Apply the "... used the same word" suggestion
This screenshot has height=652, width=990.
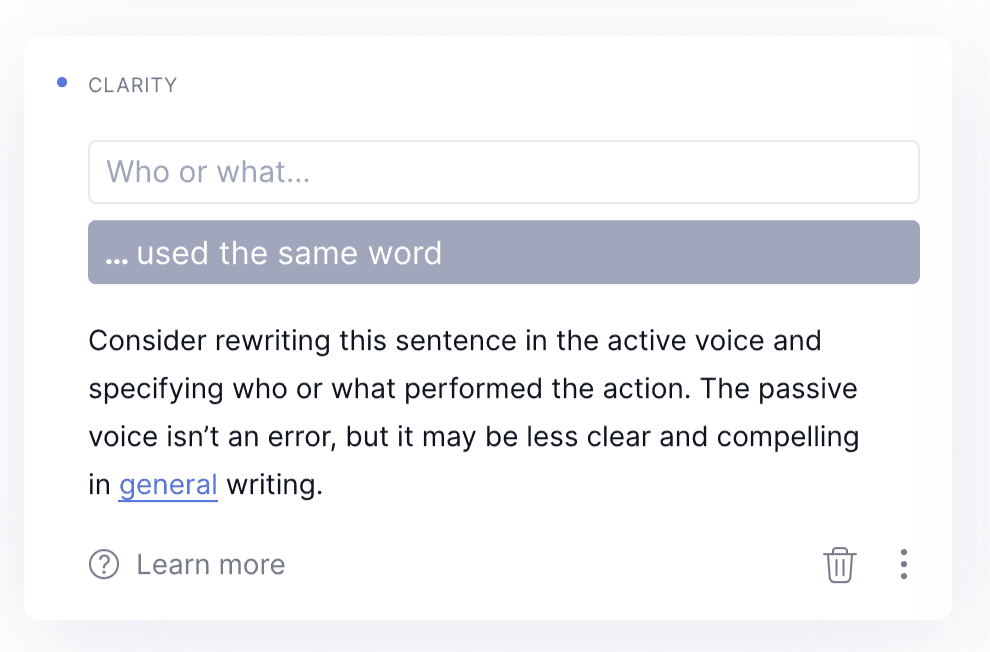[503, 252]
